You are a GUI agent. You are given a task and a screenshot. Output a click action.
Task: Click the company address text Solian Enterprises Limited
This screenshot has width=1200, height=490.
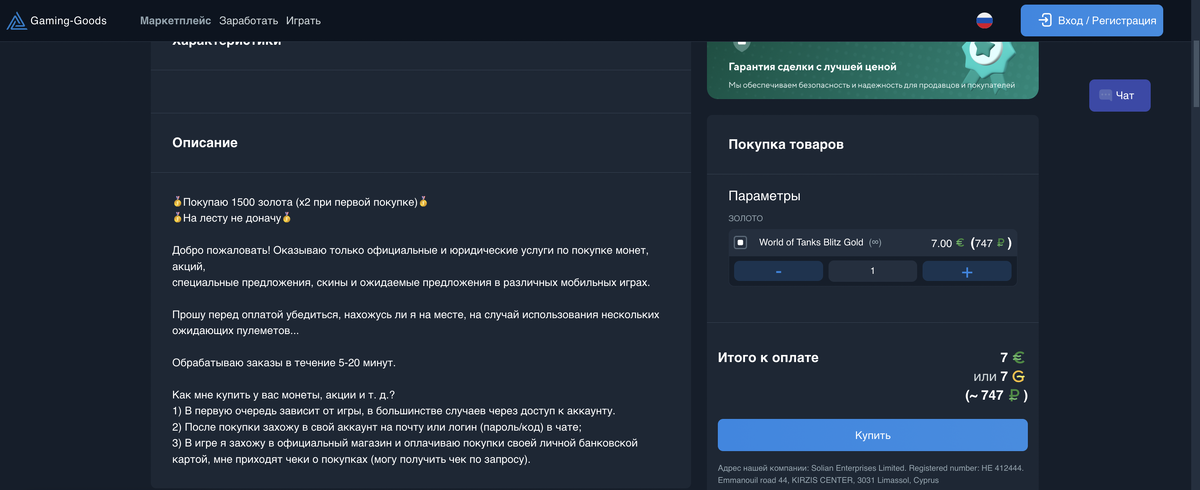click(870, 475)
